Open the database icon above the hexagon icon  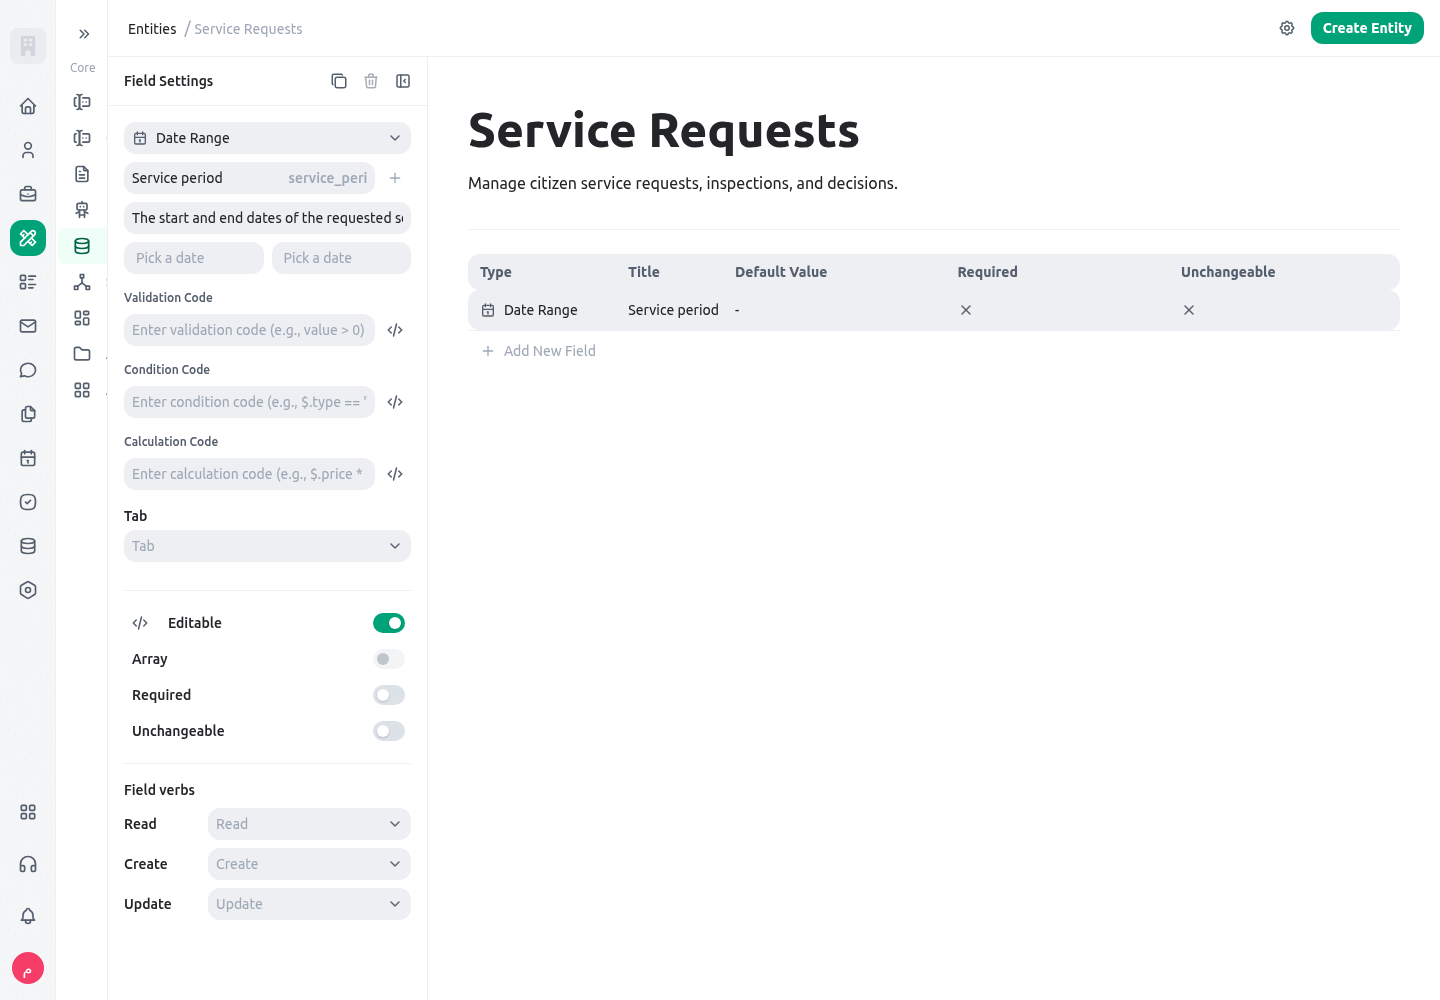(x=28, y=546)
